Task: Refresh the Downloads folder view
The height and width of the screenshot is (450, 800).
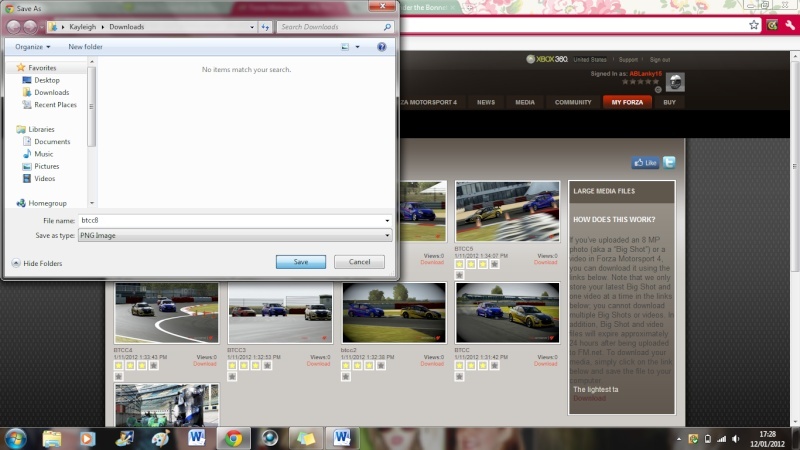Action: tap(265, 27)
